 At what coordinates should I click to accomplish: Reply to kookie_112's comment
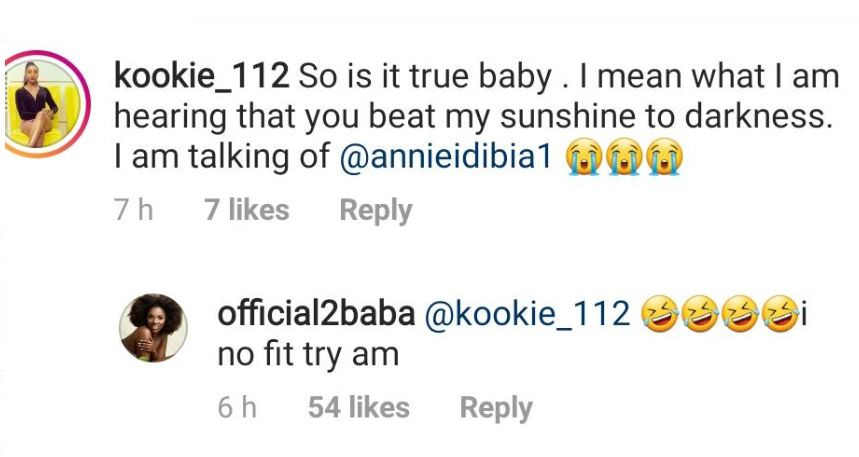pyautogui.click(x=376, y=210)
